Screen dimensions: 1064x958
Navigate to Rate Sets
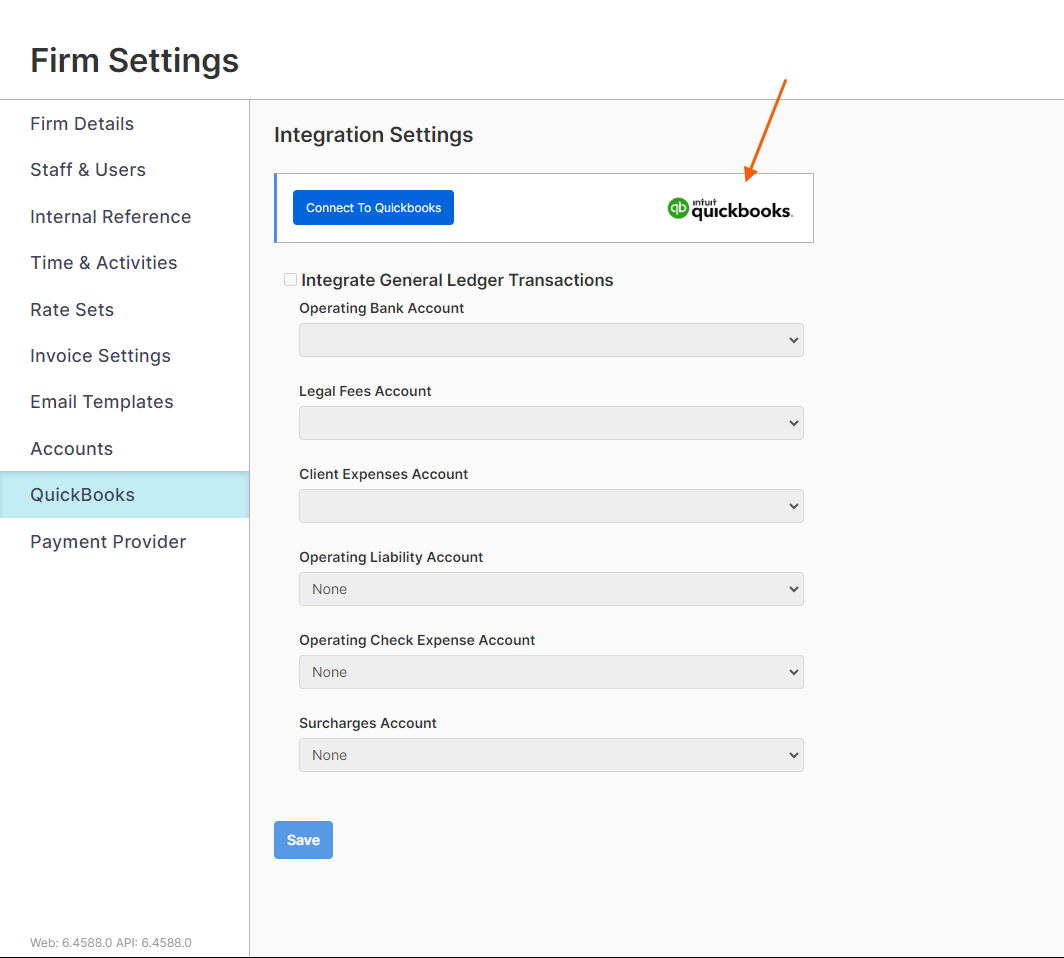(72, 309)
